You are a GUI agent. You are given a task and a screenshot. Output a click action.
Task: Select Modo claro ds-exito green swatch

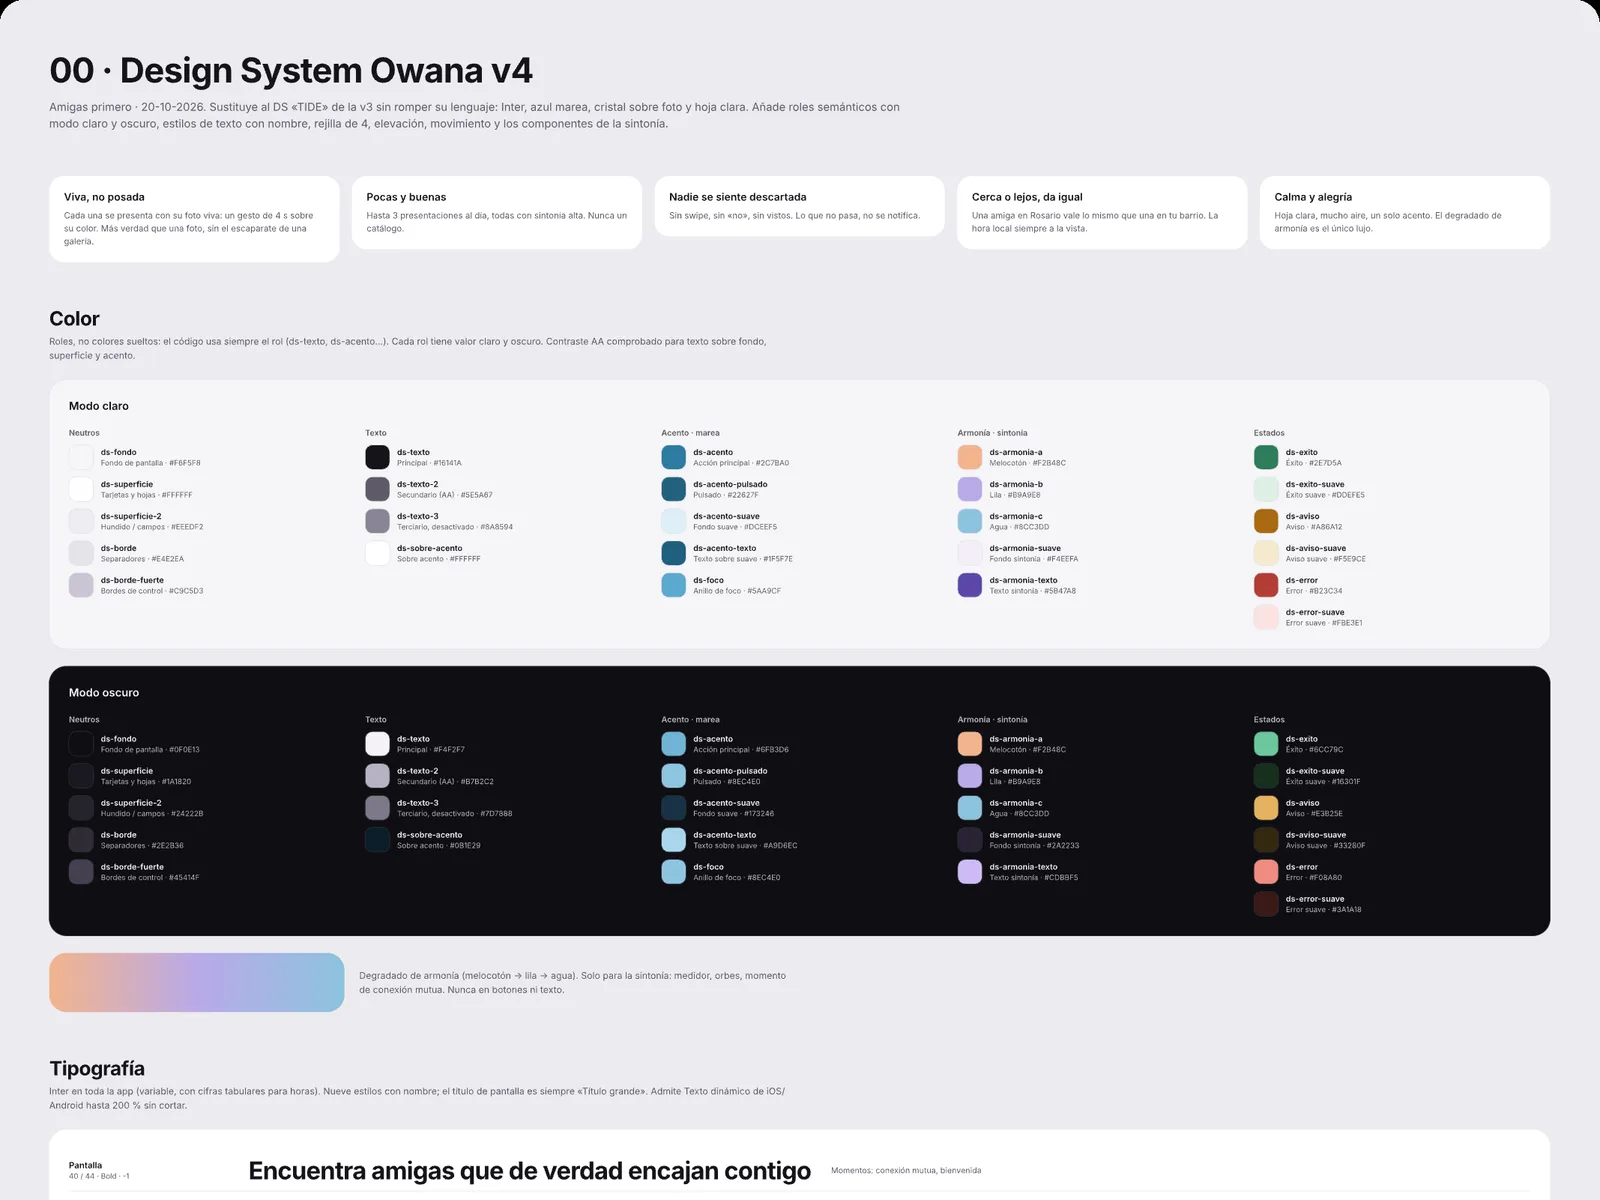click(1266, 457)
